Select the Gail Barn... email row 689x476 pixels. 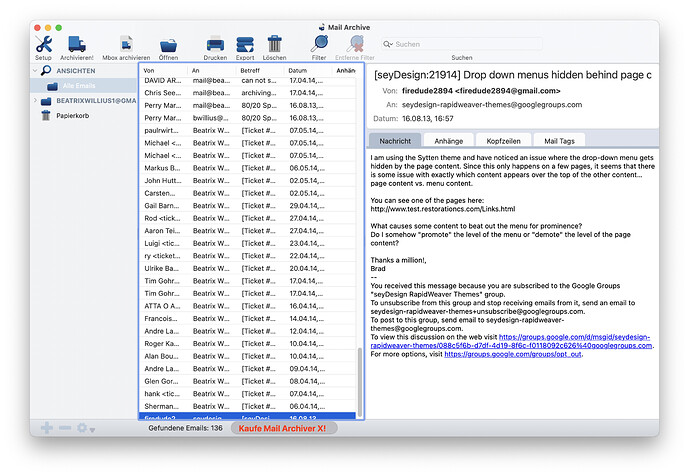coord(247,206)
